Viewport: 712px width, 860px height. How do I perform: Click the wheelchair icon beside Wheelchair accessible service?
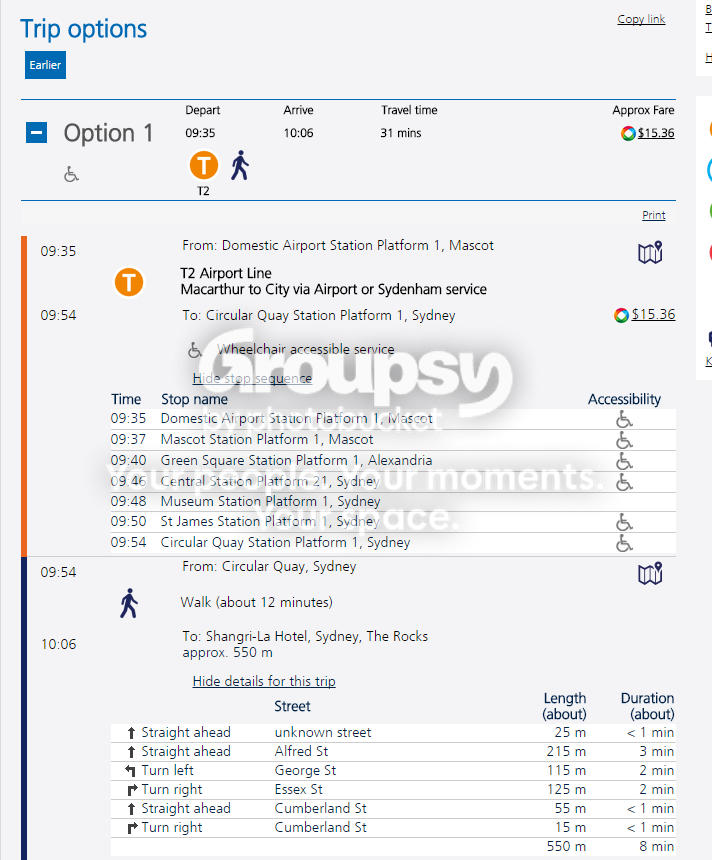coord(195,350)
